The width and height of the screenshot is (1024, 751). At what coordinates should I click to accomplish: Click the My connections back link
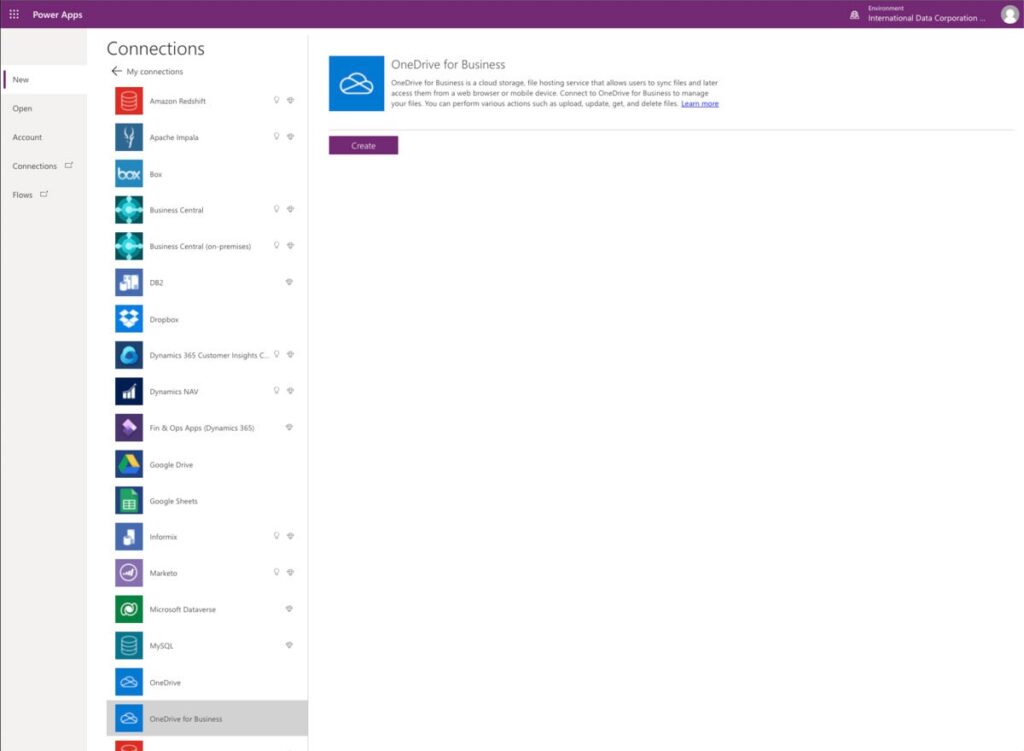tap(154, 72)
